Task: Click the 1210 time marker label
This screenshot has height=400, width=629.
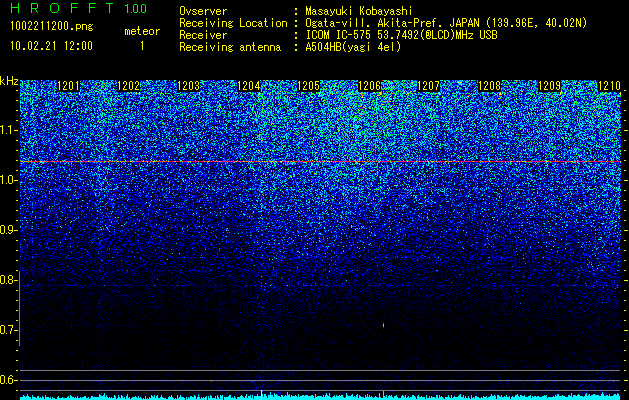Action: 609,86
